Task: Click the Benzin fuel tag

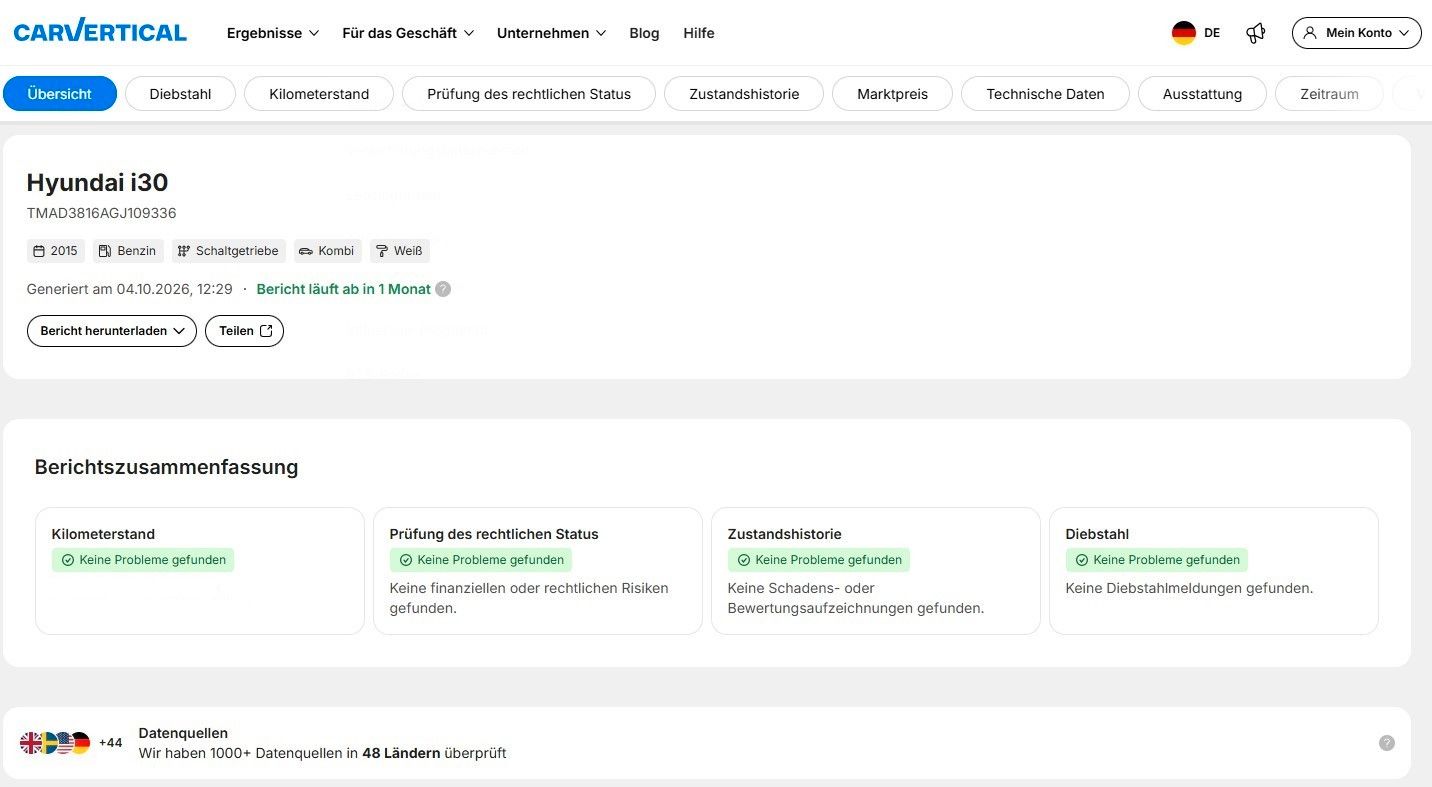Action: [x=128, y=251]
